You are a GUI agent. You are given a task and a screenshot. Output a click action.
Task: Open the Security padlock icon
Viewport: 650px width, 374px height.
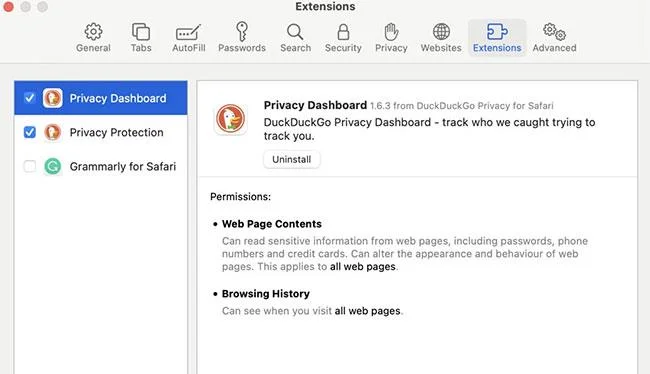(343, 32)
